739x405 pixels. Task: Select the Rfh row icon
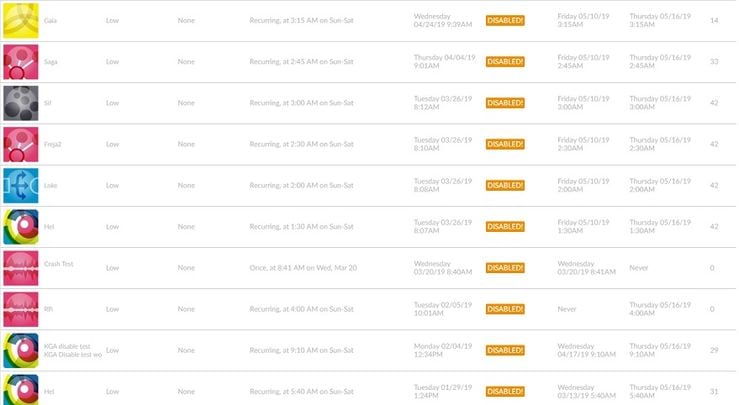pos(20,309)
